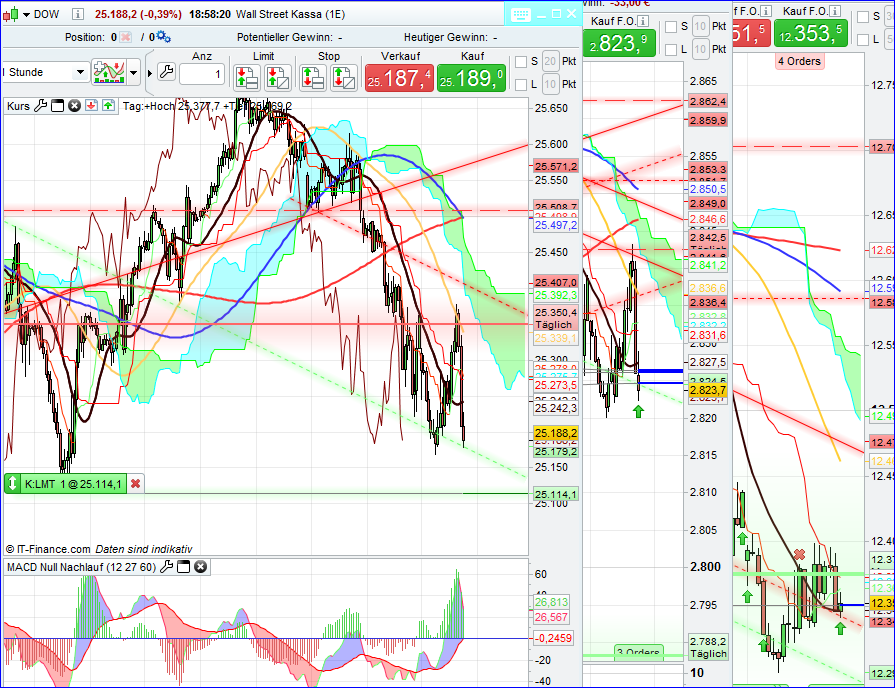Click the 4 Orders label
The width and height of the screenshot is (895, 688).
799,62
